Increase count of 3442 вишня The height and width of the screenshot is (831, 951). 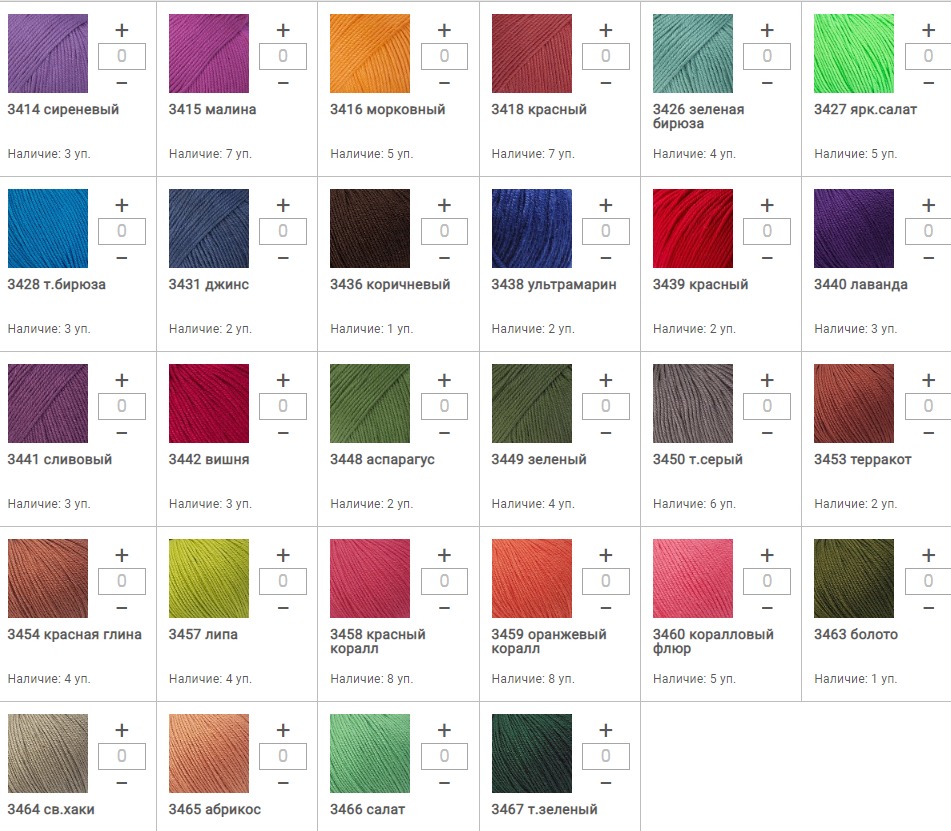pos(283,380)
